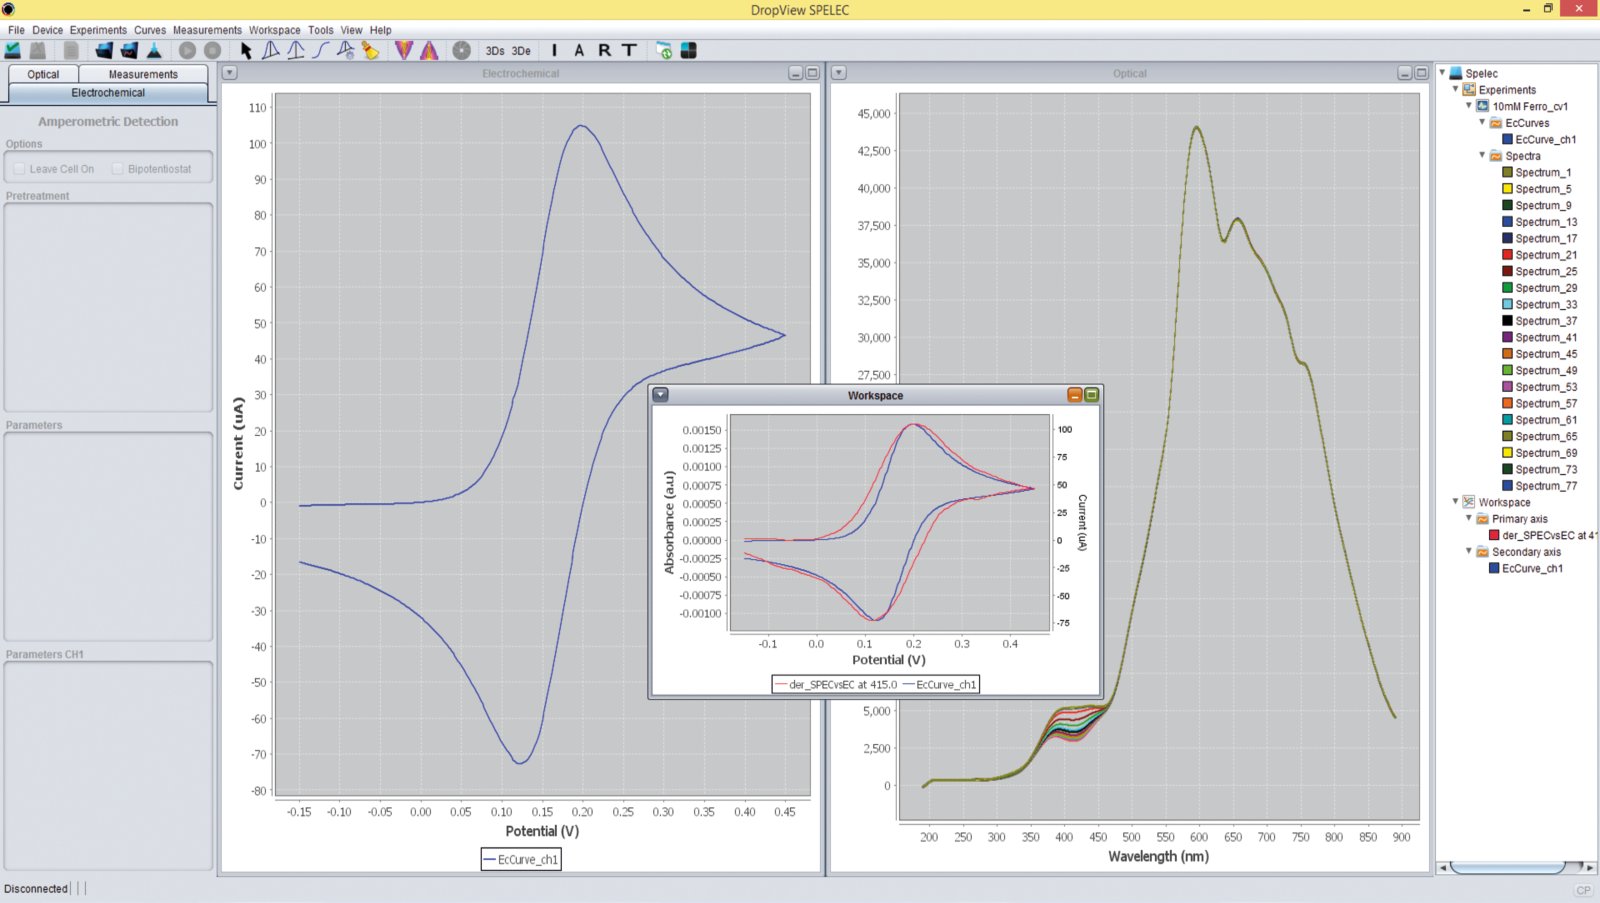Viewport: 1600px width, 903px height.
Task: Click the peak settings icon with gear
Action: (x=346, y=50)
